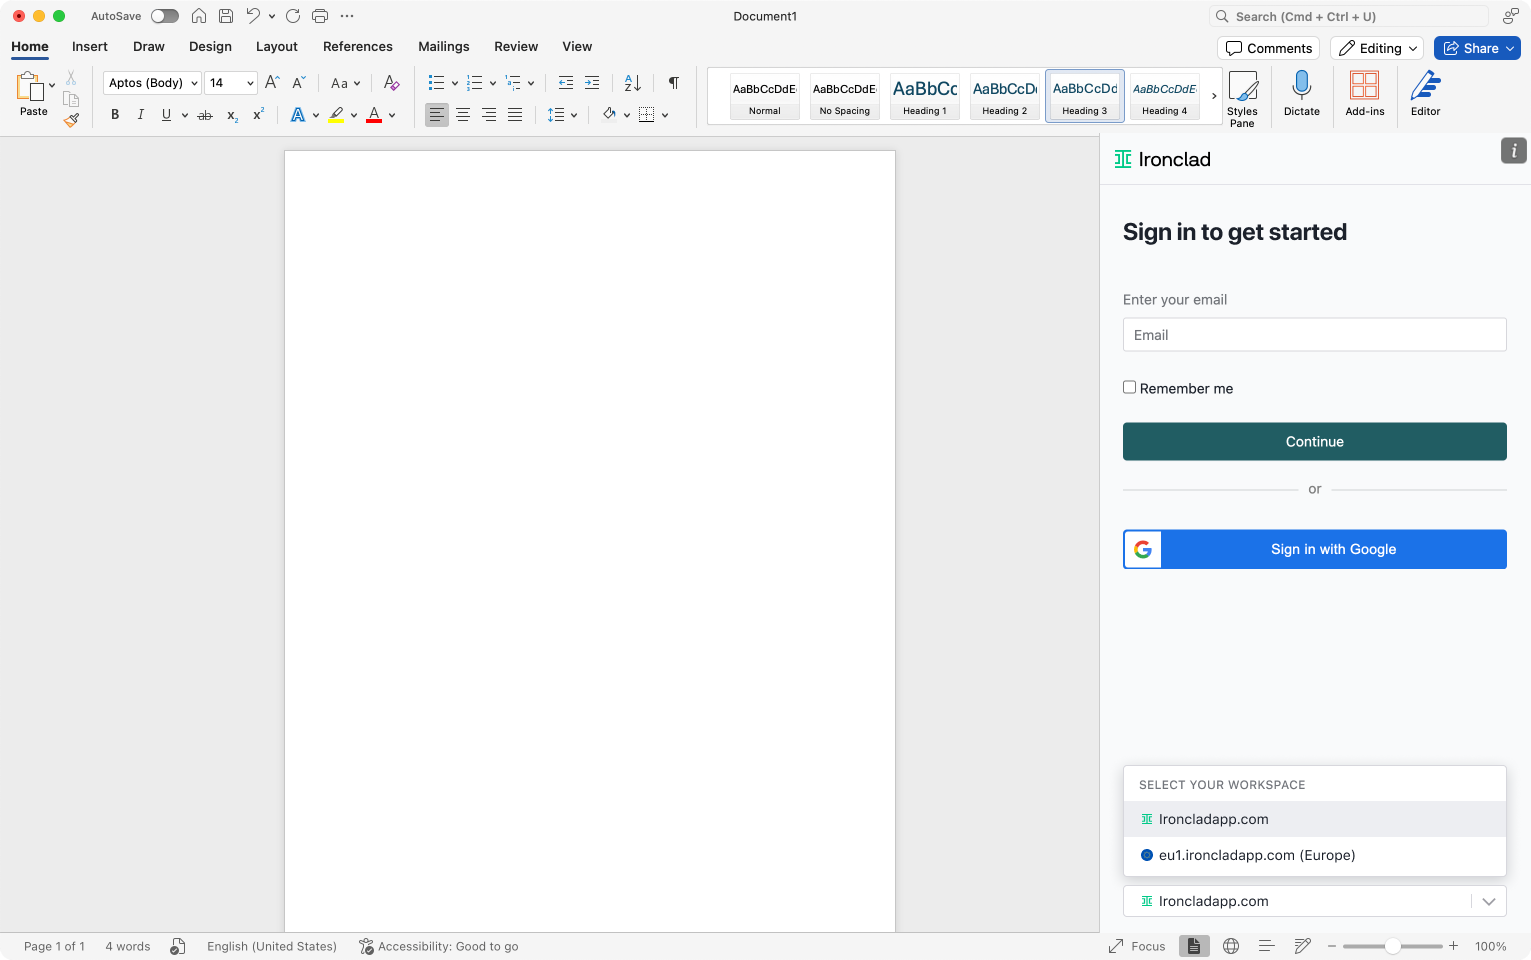Open the Draw ribbon tab
Screen dimensions: 1531x960
pos(149,47)
